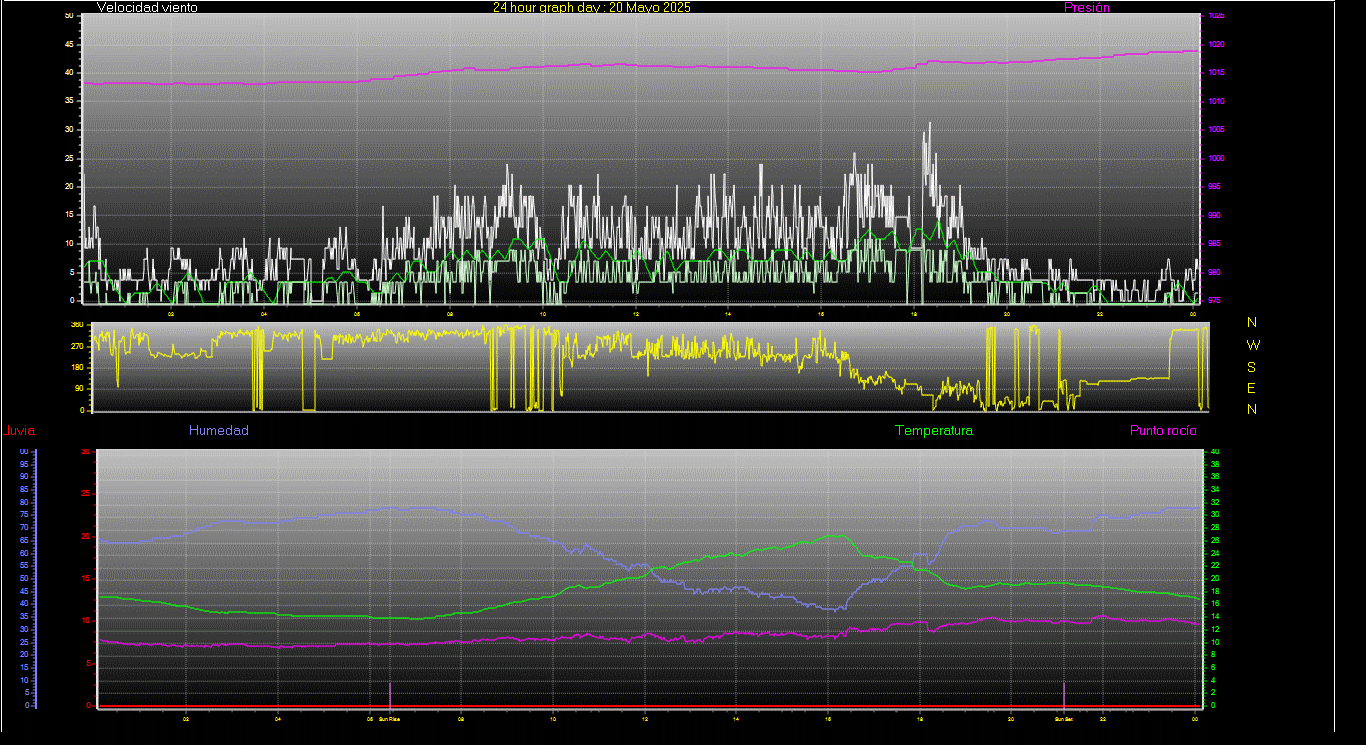Click the top 'N' direction label beside 360
This screenshot has width=1366, height=745.
coord(1253,322)
